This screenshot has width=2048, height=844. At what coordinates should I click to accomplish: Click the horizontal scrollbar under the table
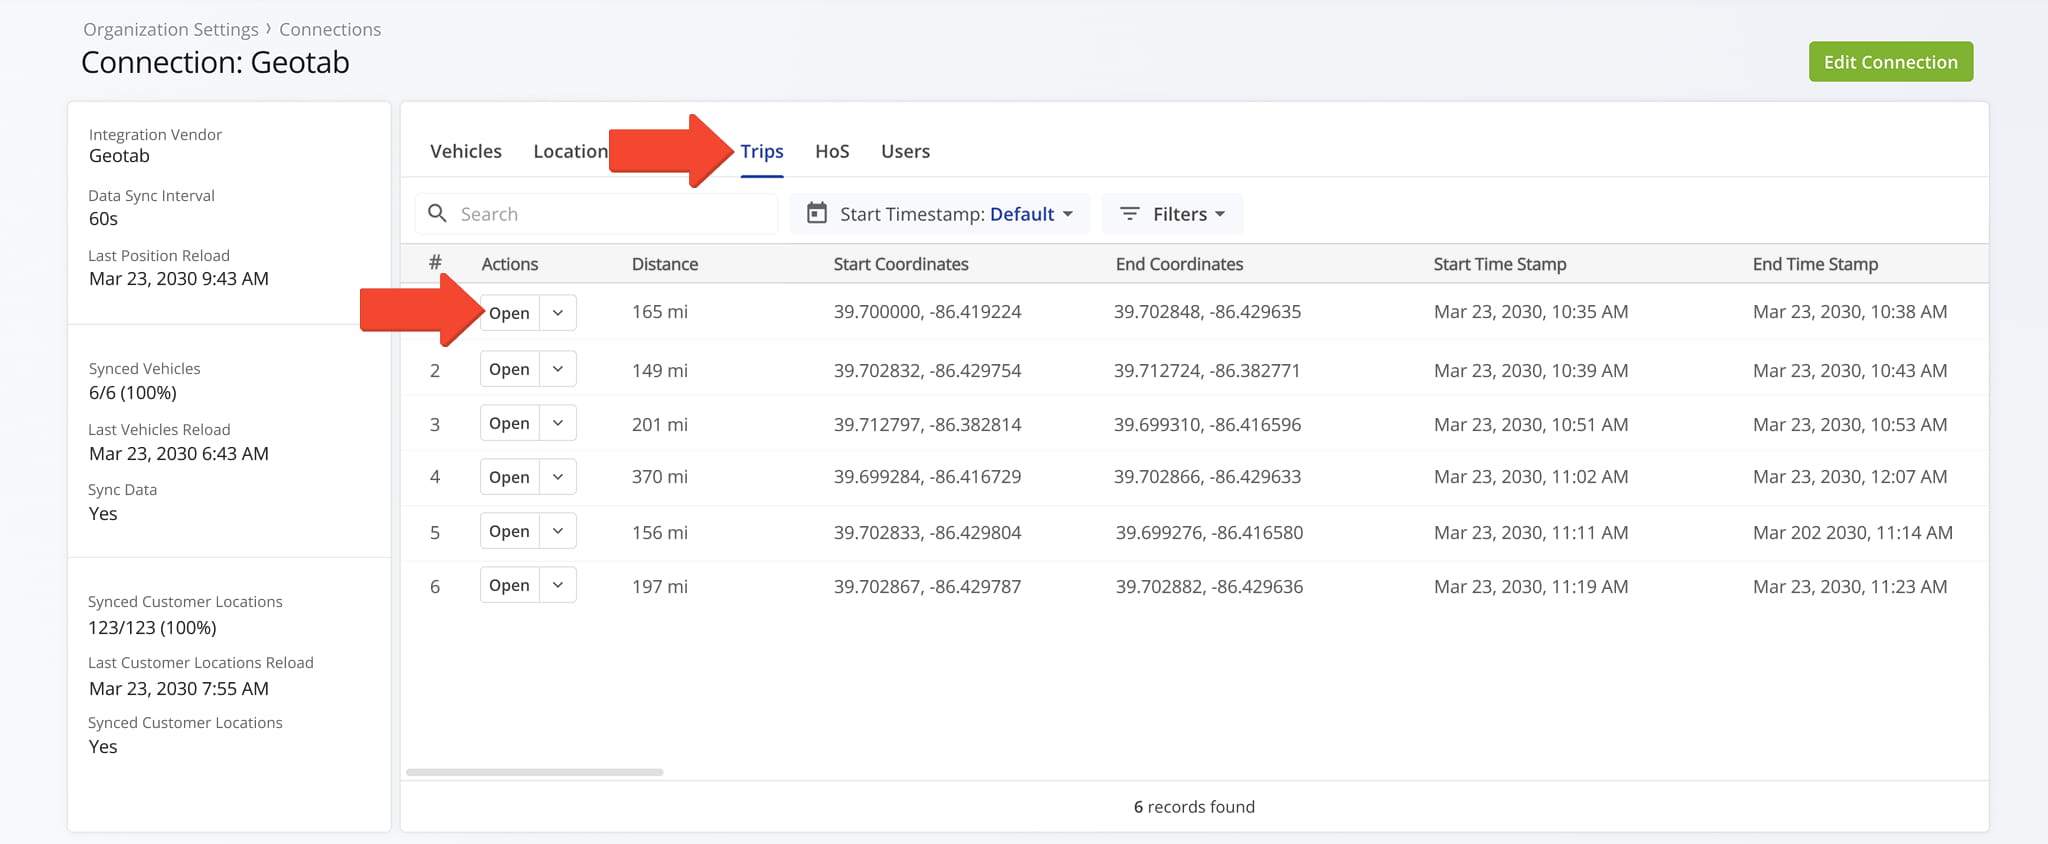coord(535,772)
